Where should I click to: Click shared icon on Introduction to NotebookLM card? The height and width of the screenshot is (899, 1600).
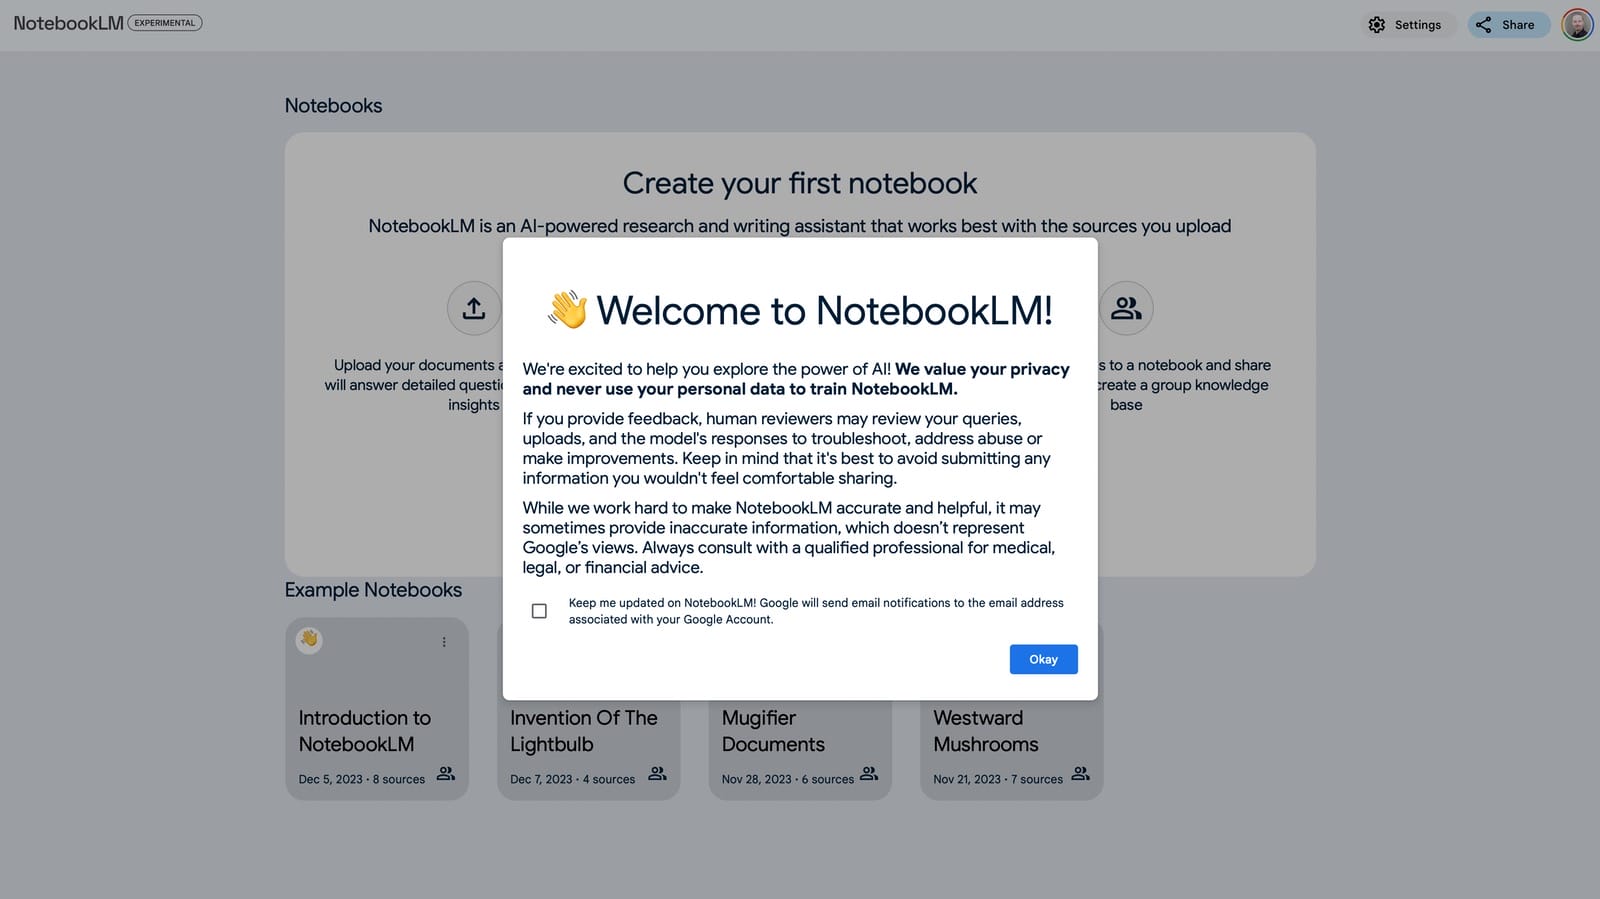446,774
